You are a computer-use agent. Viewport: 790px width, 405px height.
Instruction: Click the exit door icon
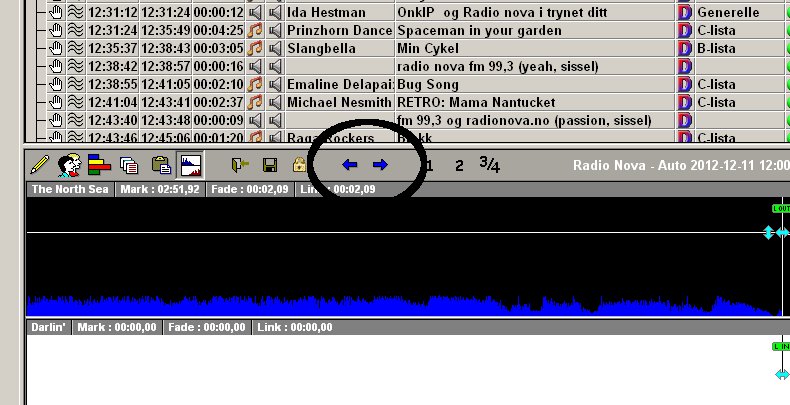pyautogui.click(x=240, y=165)
